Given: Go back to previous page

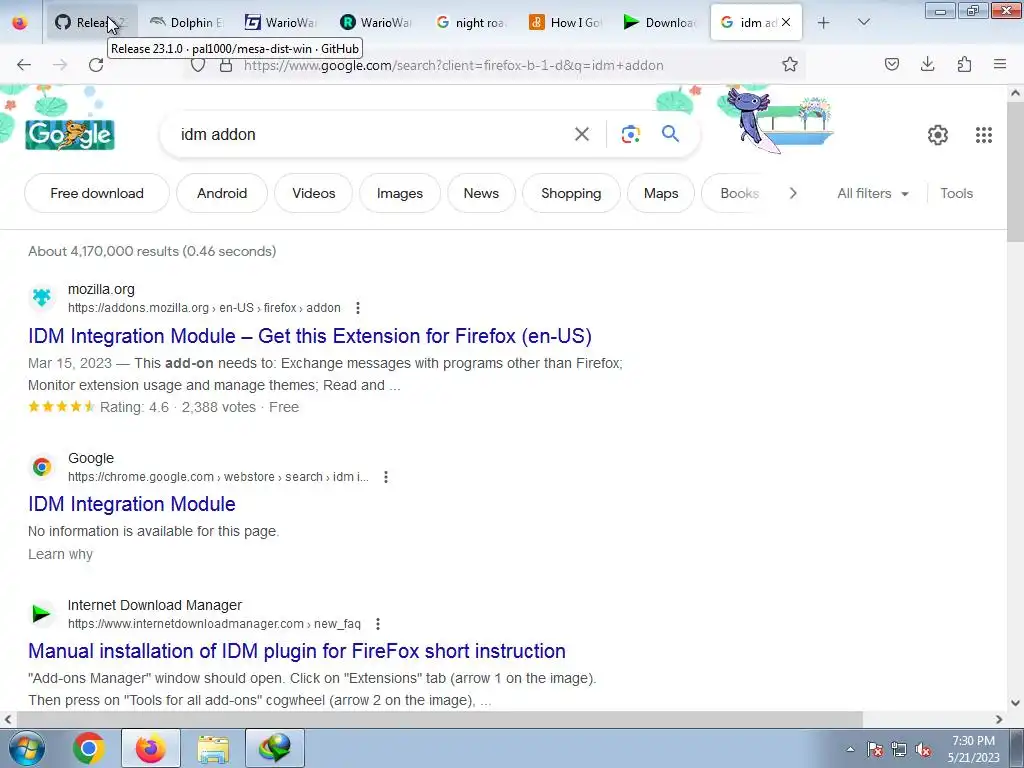Looking at the screenshot, I should [24, 65].
